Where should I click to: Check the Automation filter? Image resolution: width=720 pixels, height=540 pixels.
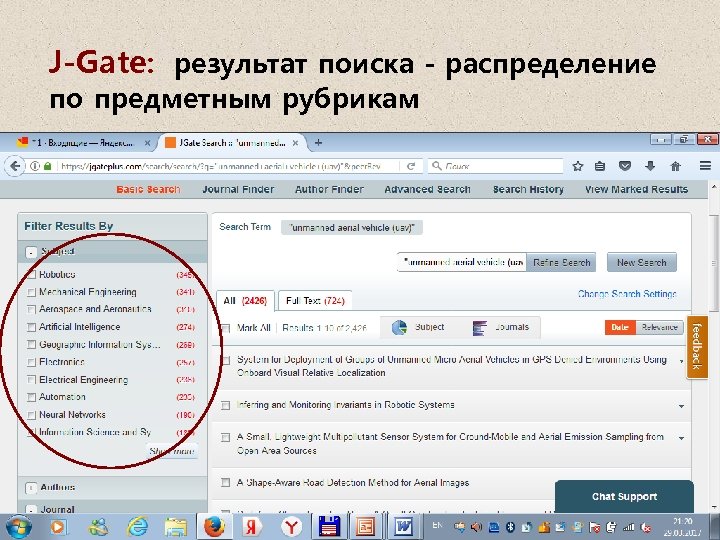(x=31, y=397)
